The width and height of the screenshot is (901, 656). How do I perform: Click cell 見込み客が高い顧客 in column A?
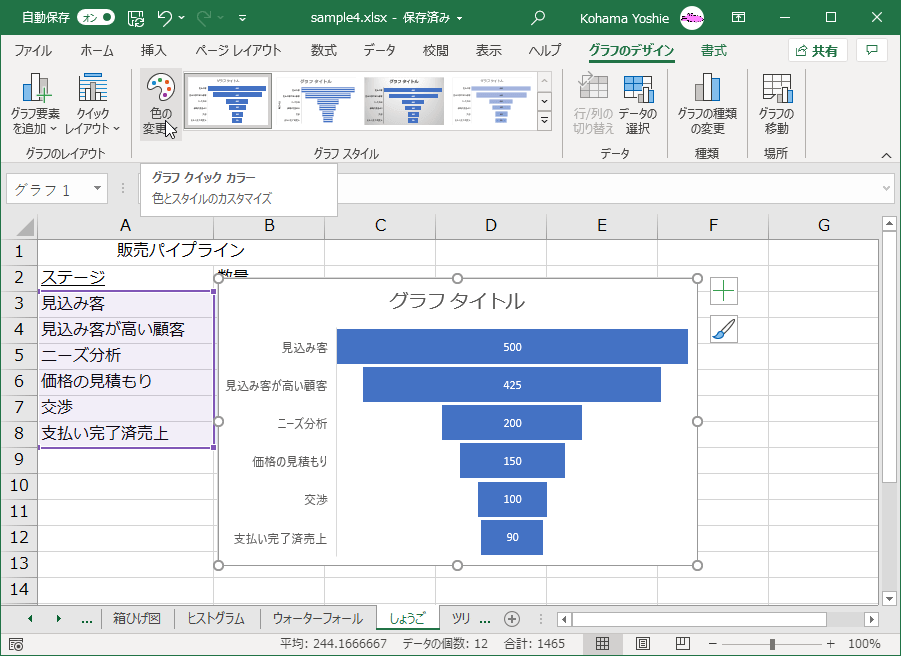125,330
